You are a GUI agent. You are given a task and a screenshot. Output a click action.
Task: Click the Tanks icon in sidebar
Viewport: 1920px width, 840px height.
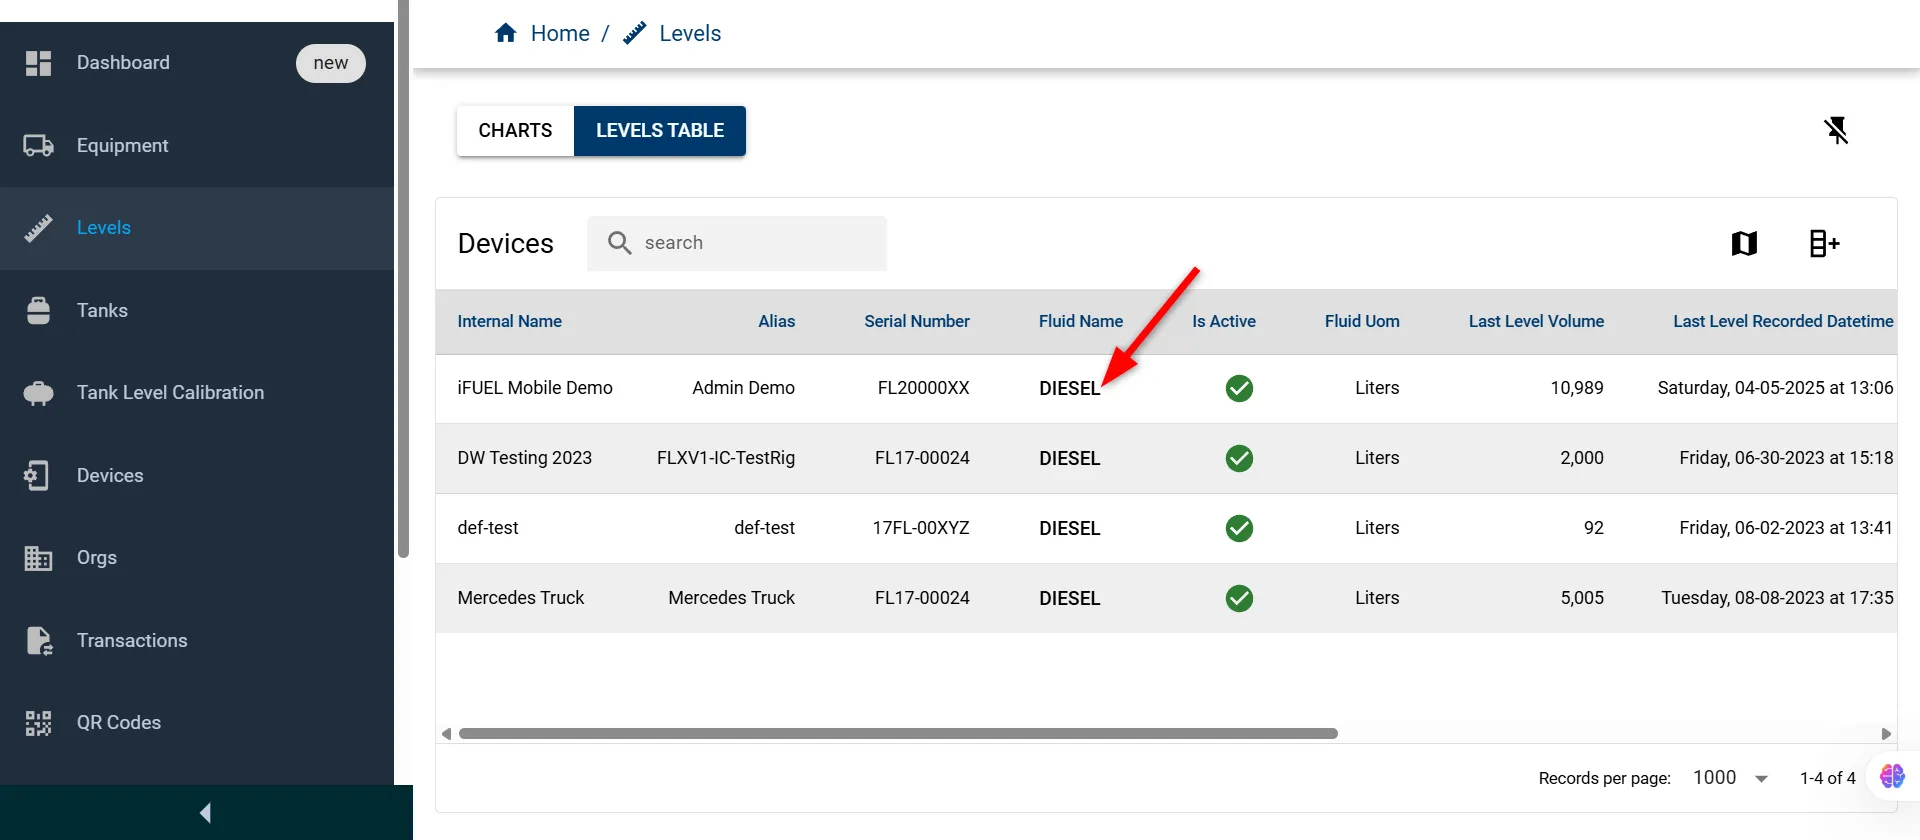(38, 311)
